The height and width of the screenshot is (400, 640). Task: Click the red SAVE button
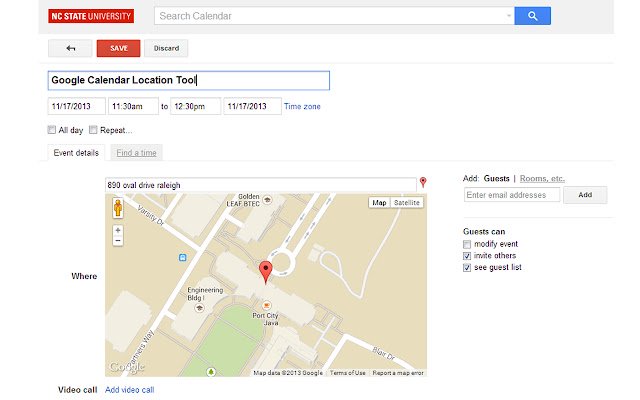[x=118, y=48]
